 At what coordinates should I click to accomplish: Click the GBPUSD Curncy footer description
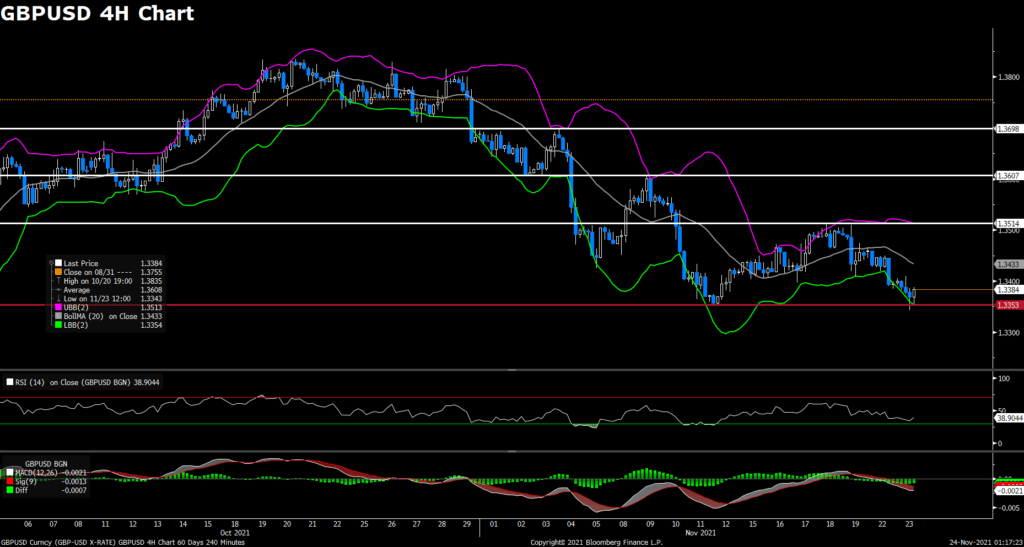click(x=123, y=542)
